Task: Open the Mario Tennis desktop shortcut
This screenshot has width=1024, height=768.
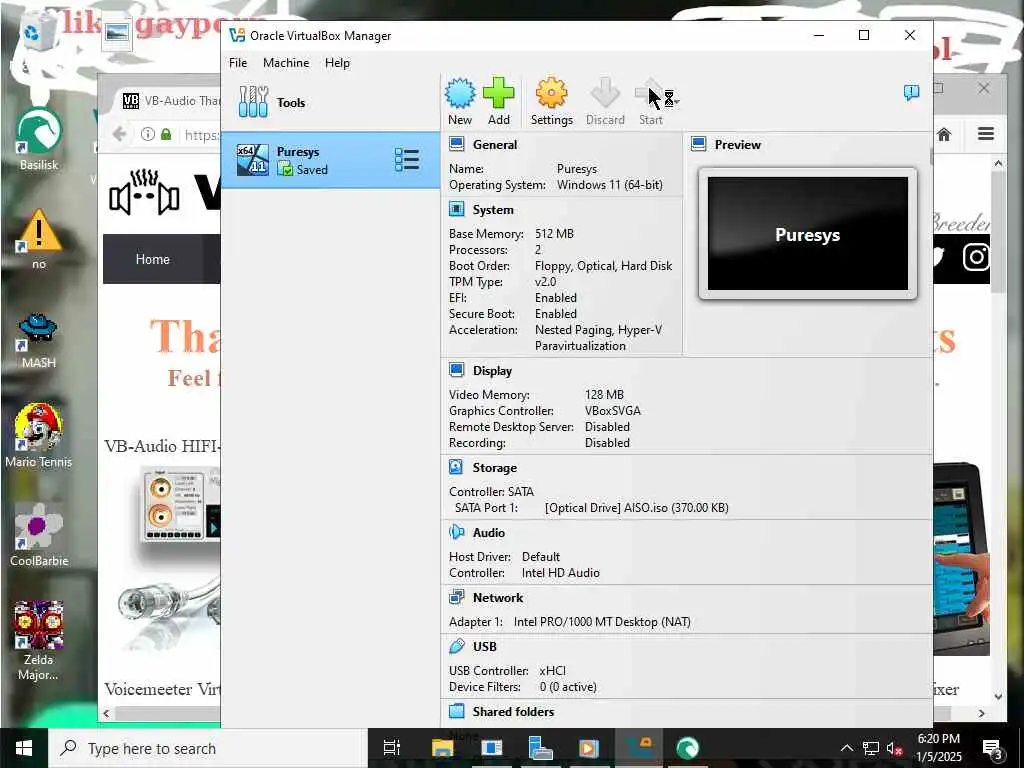Action: click(x=39, y=436)
